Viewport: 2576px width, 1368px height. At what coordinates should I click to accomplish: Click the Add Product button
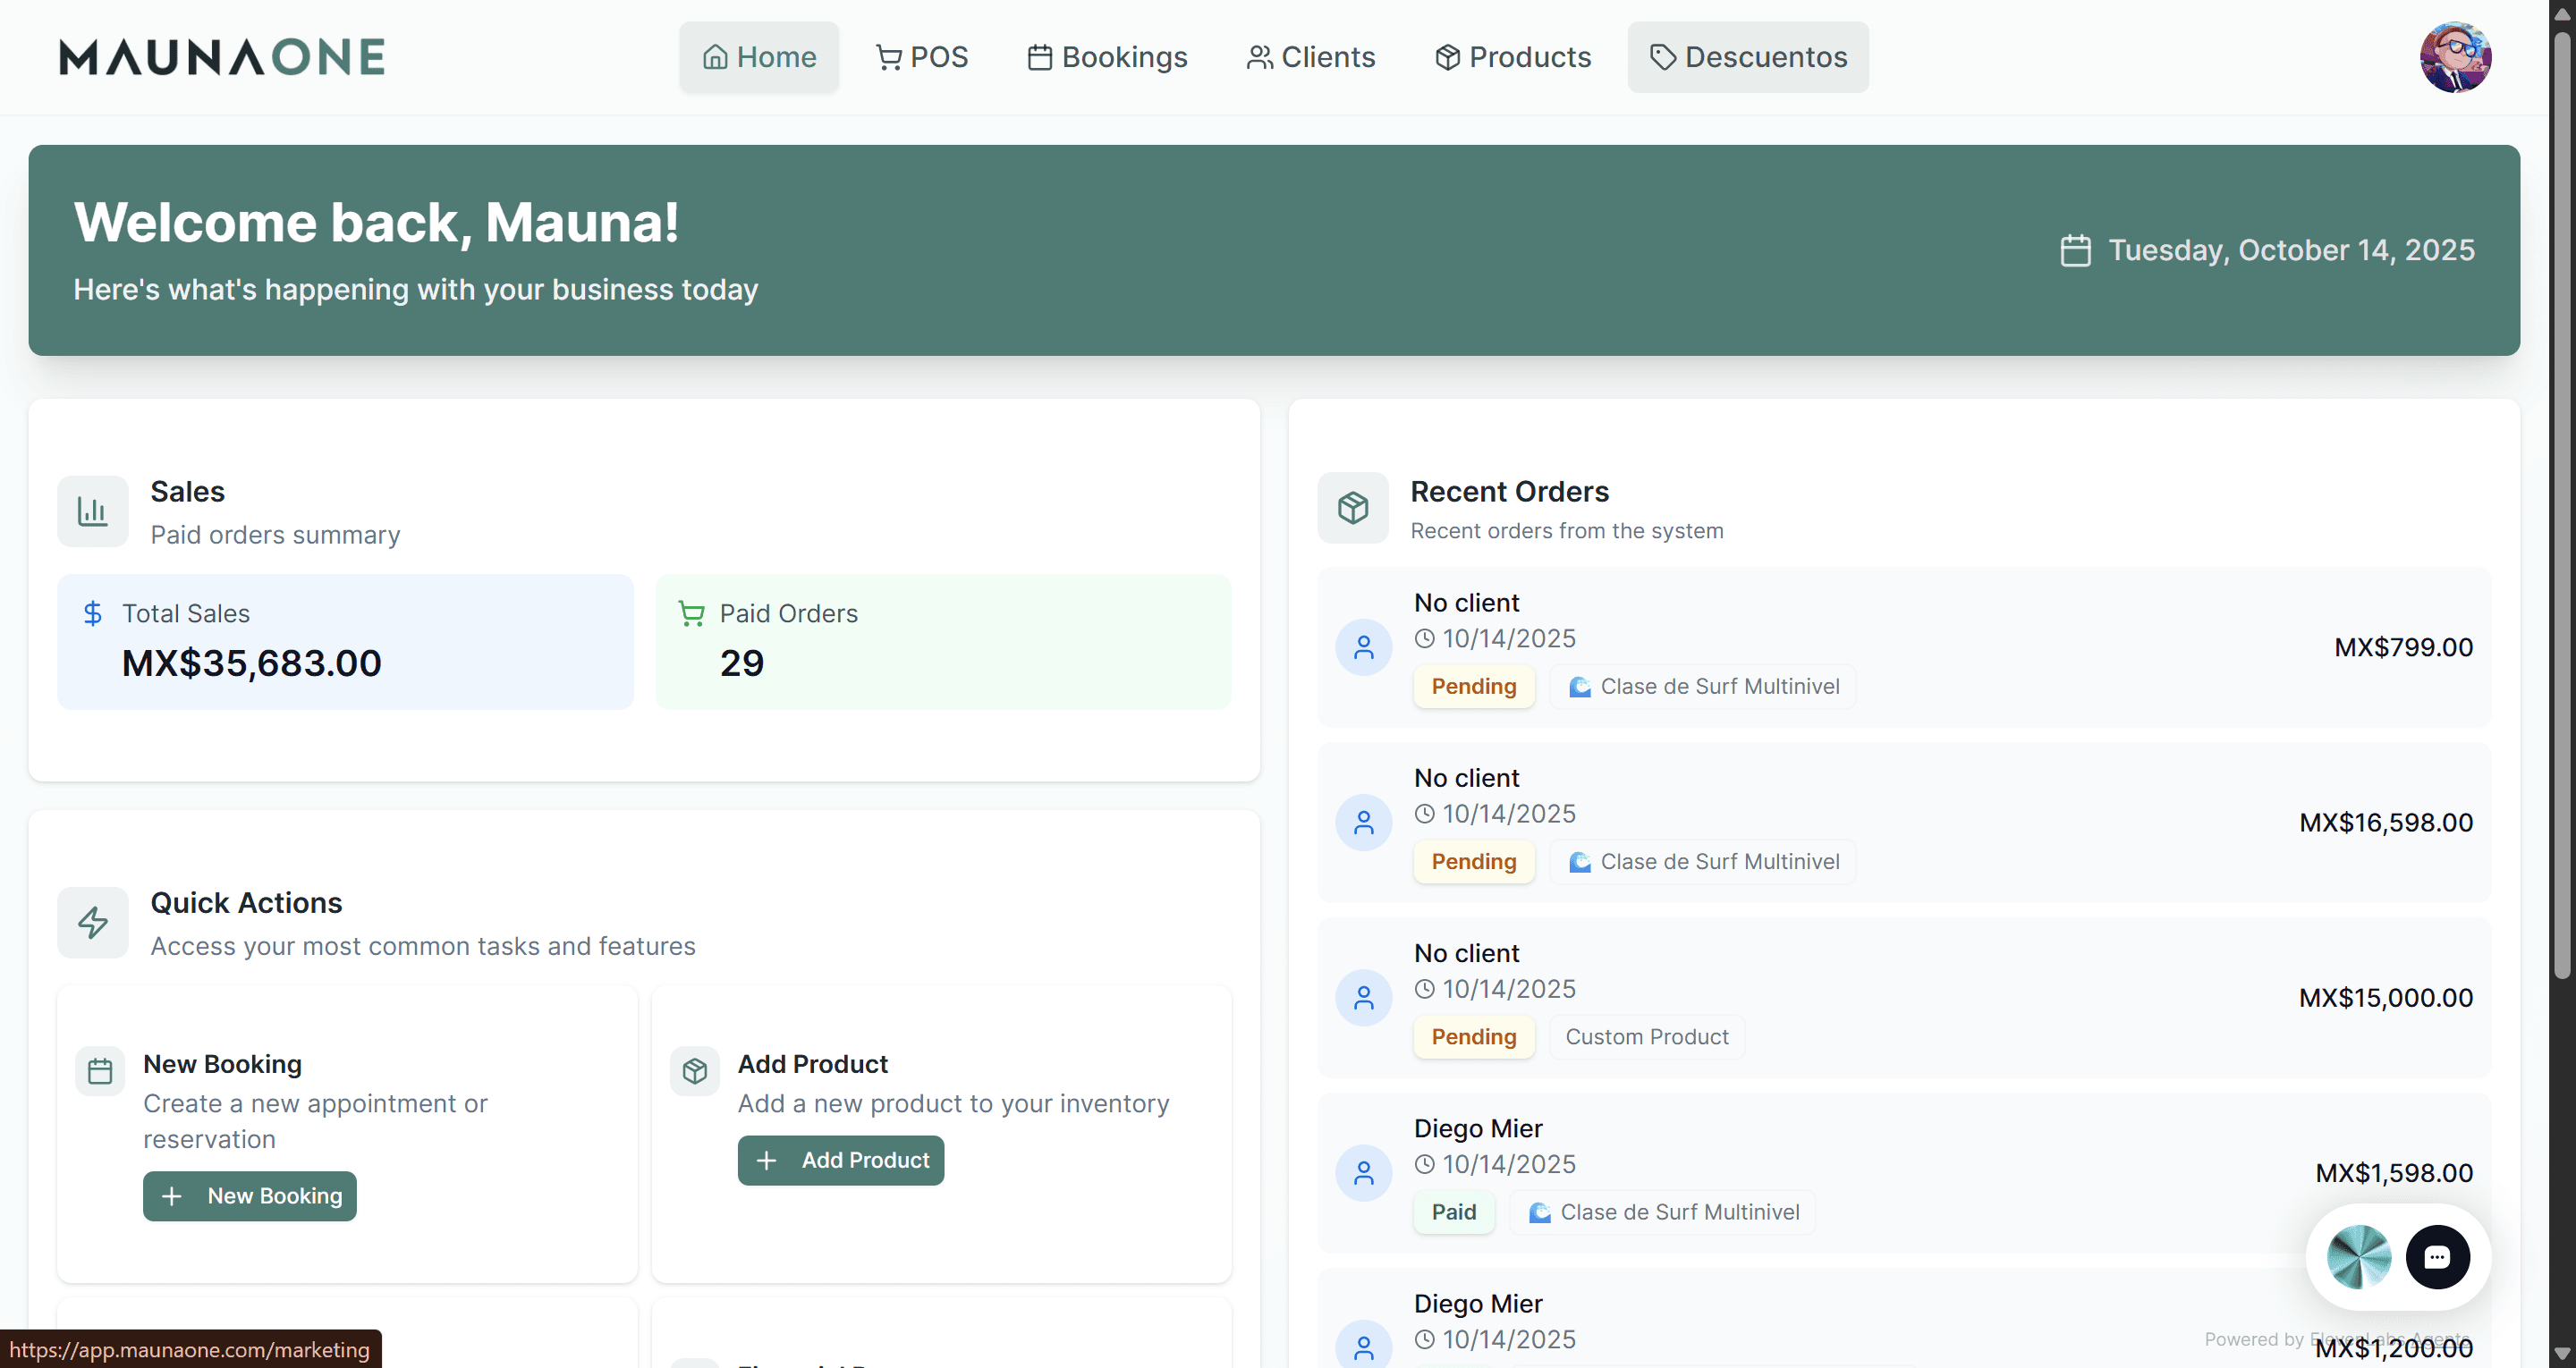(841, 1160)
